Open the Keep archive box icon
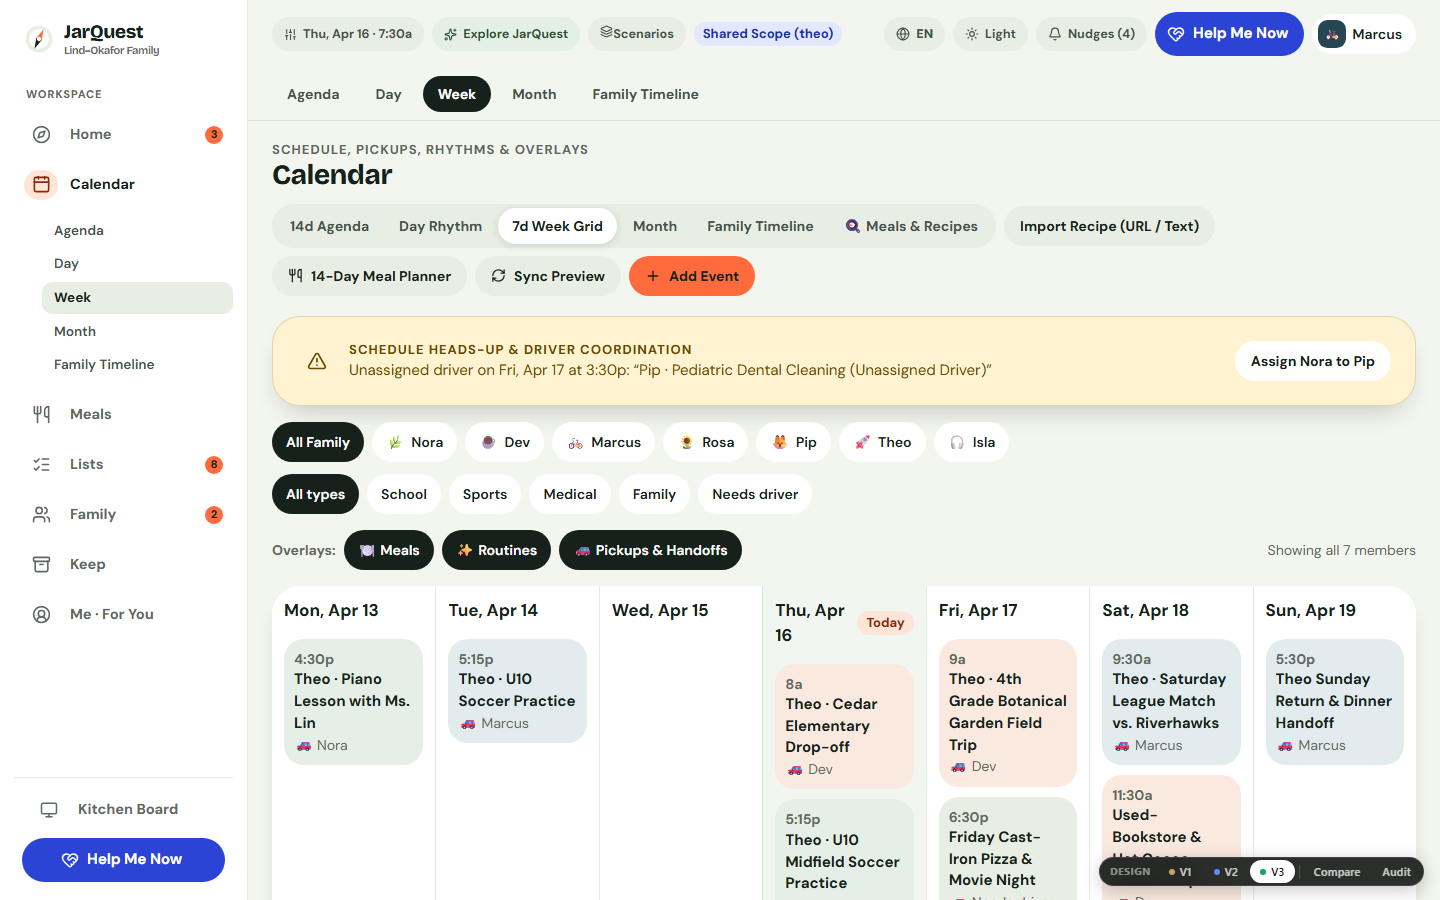Screen dimensions: 1440x900 click(41, 564)
